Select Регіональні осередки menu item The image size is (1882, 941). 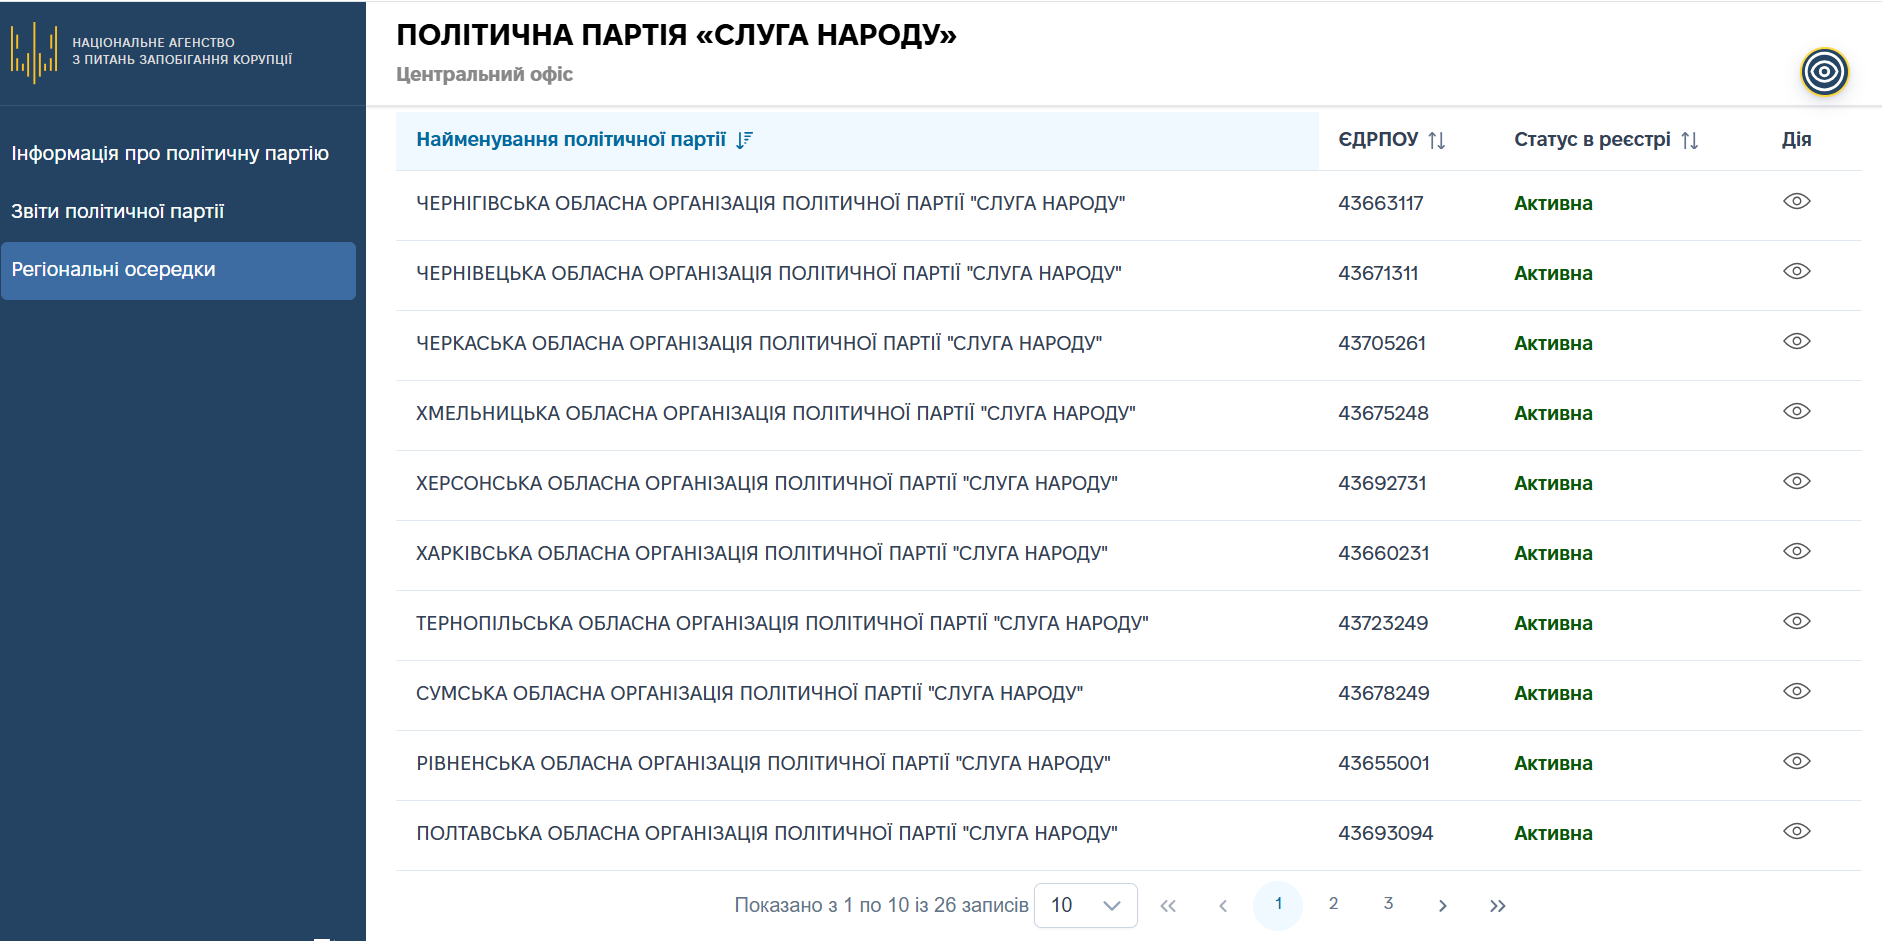178,271
